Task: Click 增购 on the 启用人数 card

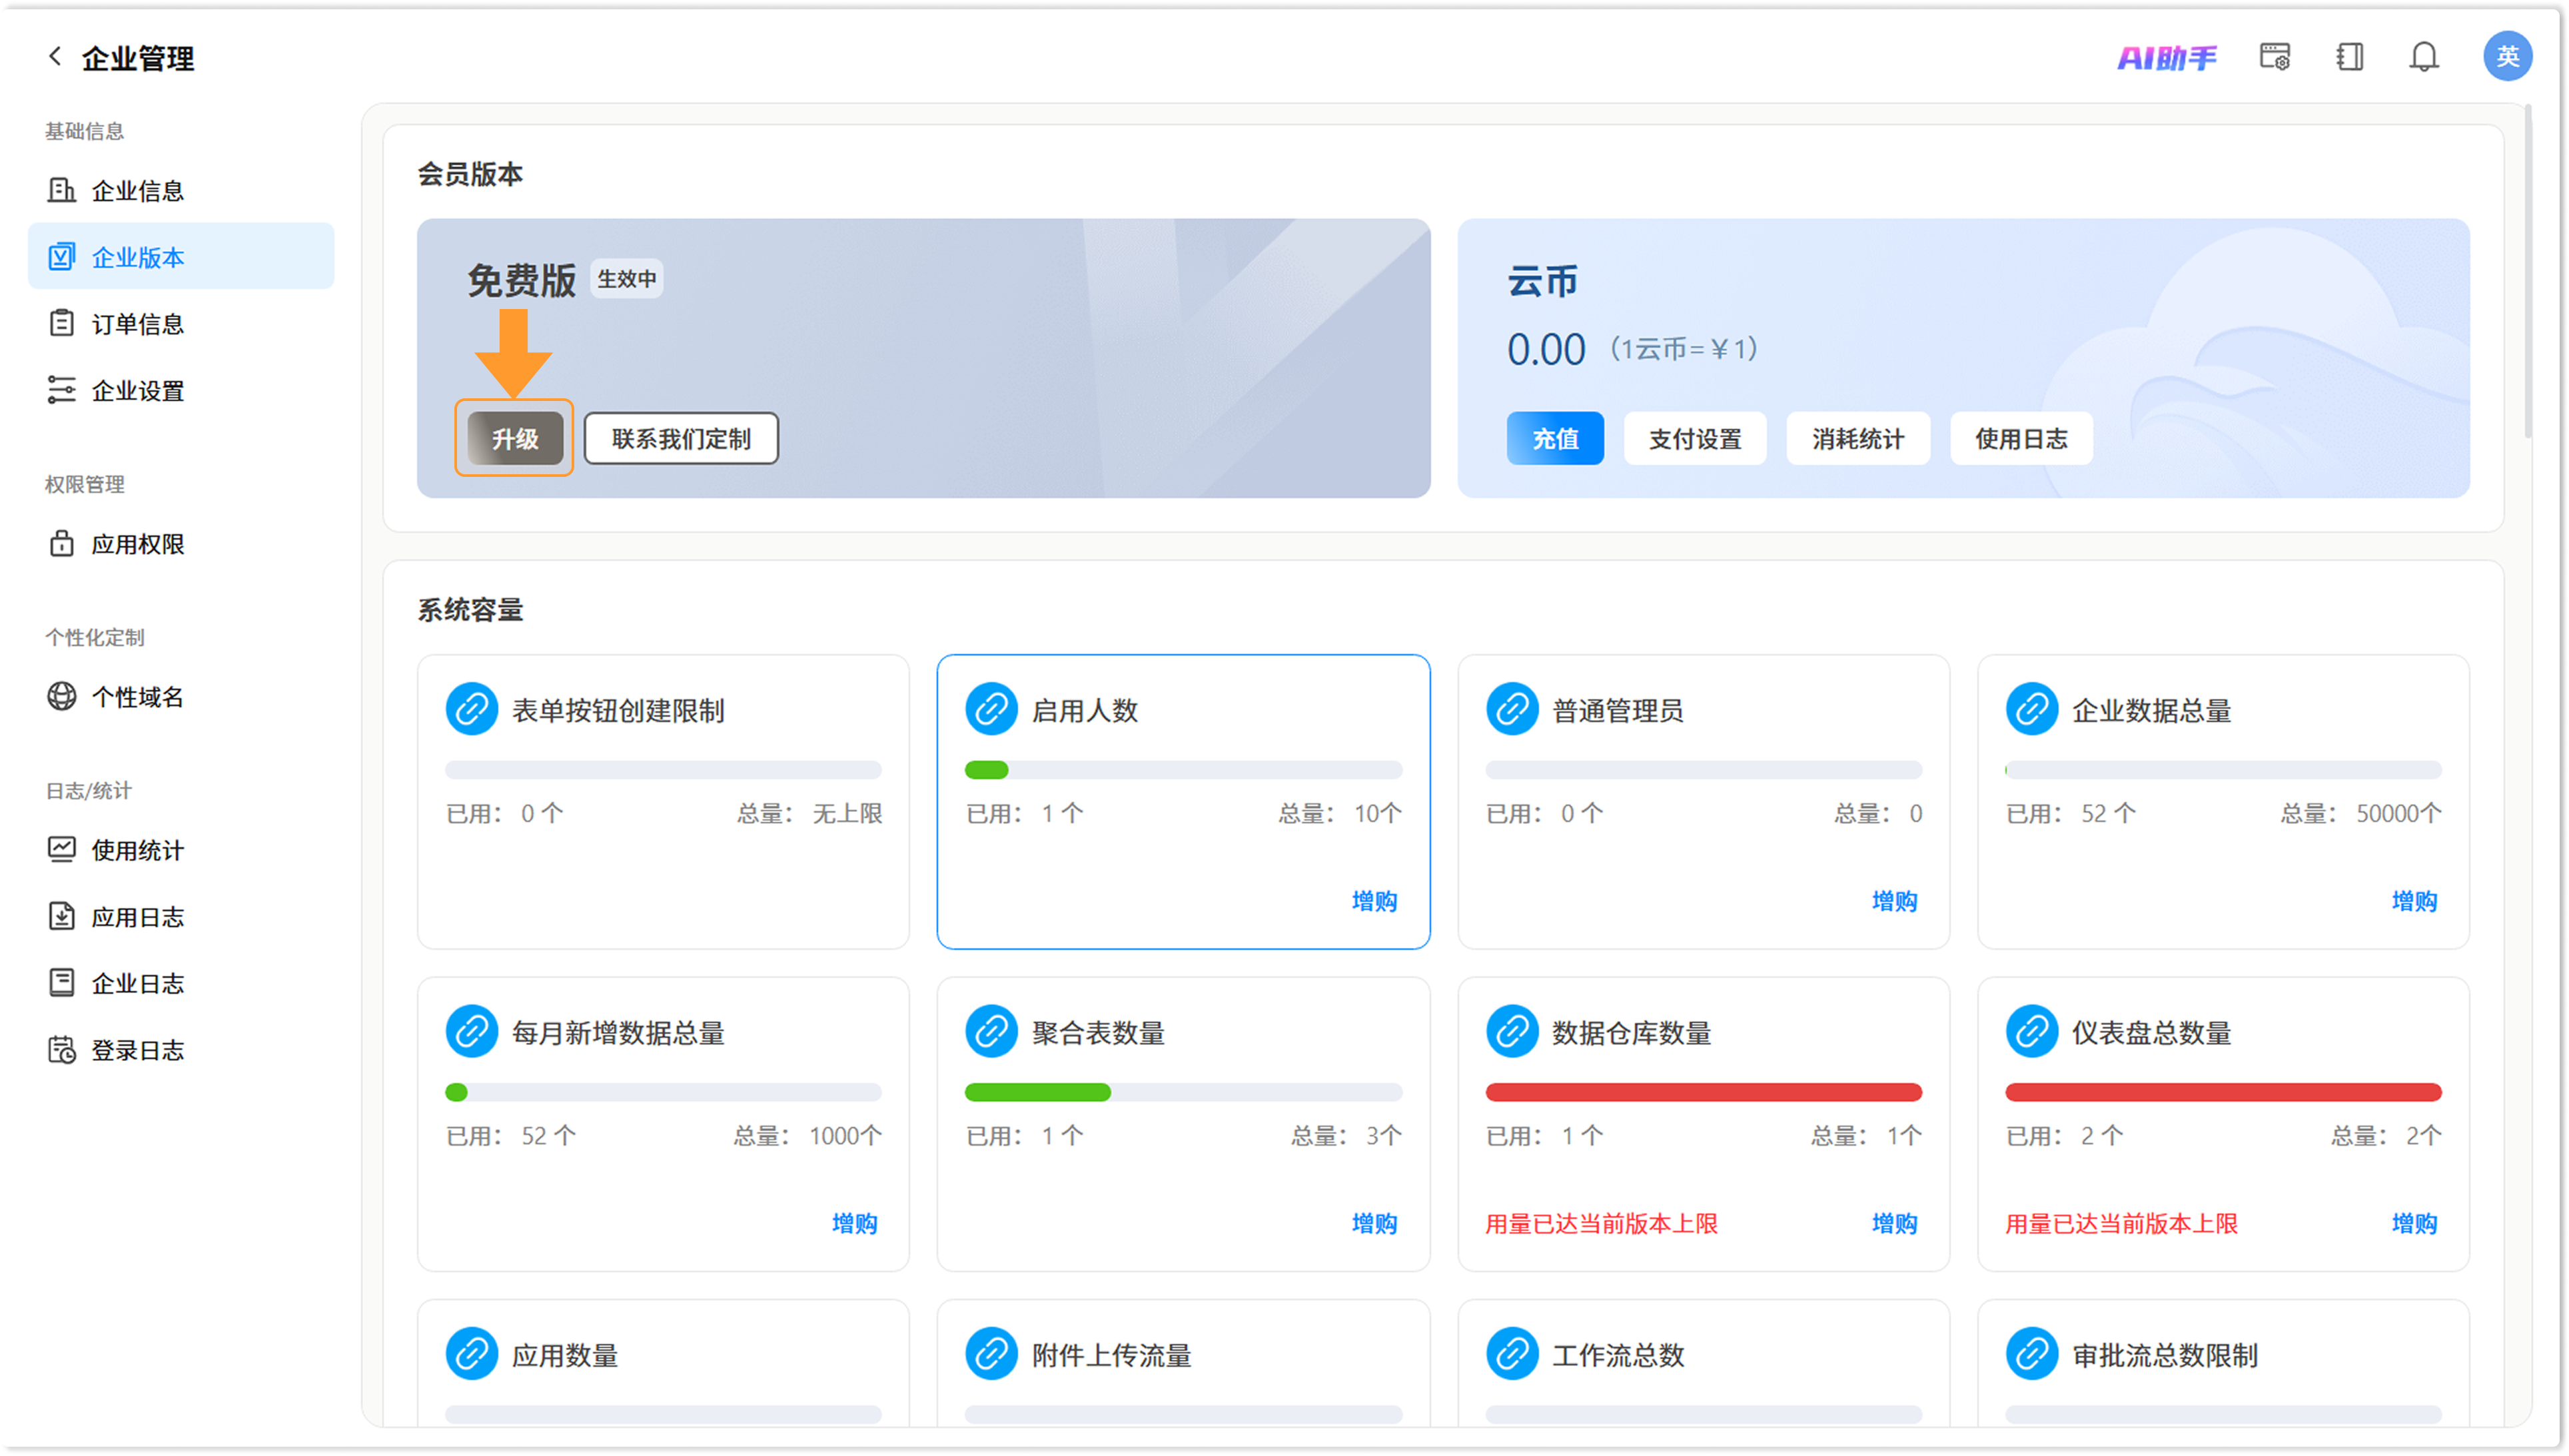Action: (x=1374, y=900)
